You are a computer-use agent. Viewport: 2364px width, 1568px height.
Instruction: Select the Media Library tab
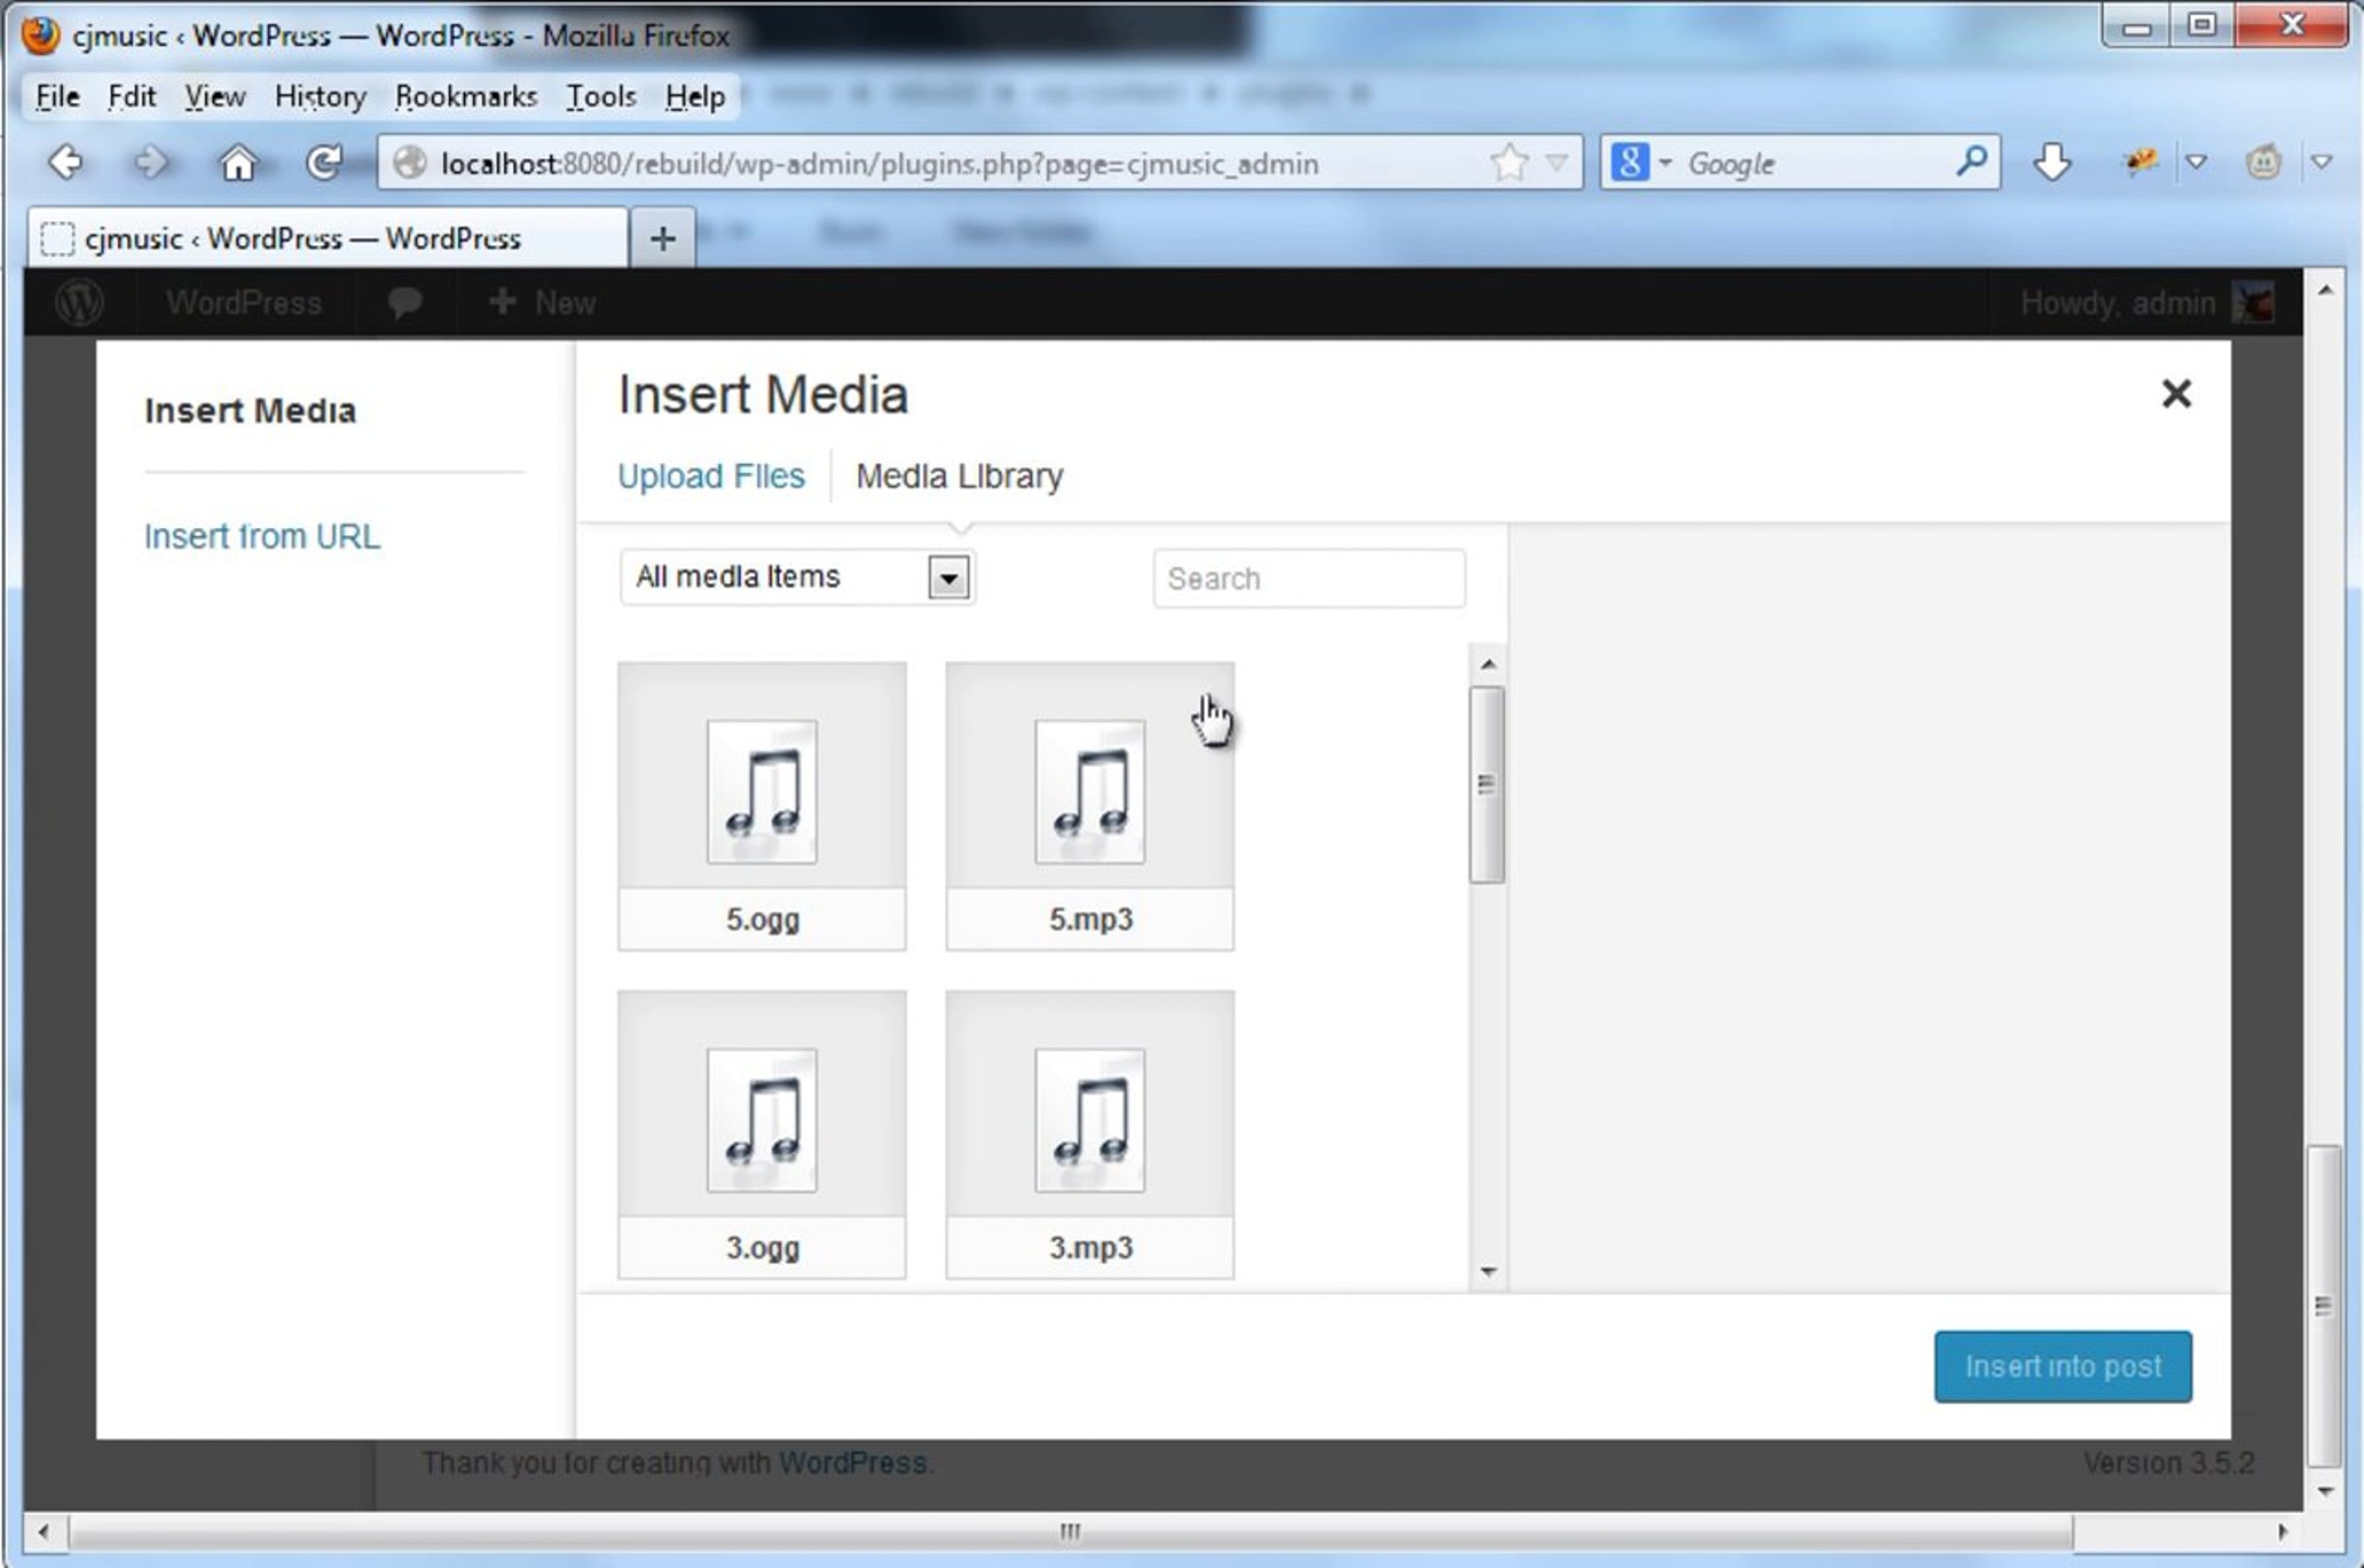tap(959, 476)
